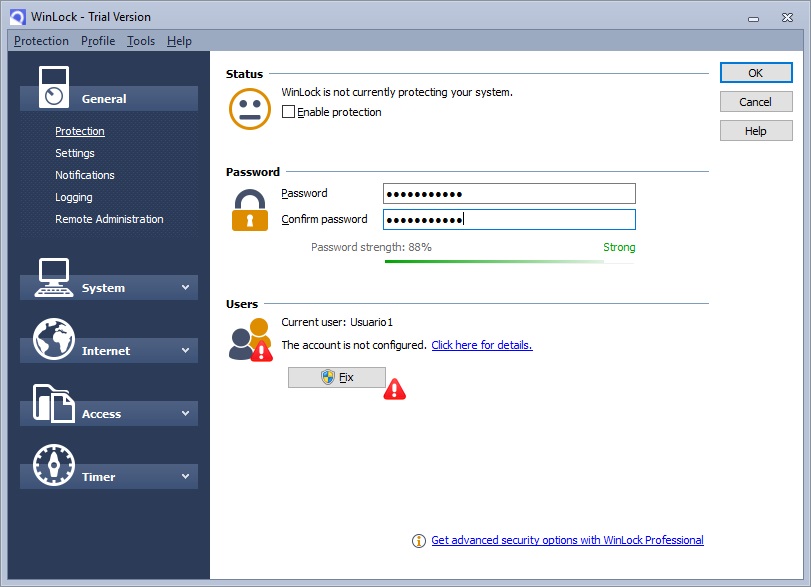Click the Timer section header label
This screenshot has width=811, height=587.
(x=98, y=477)
